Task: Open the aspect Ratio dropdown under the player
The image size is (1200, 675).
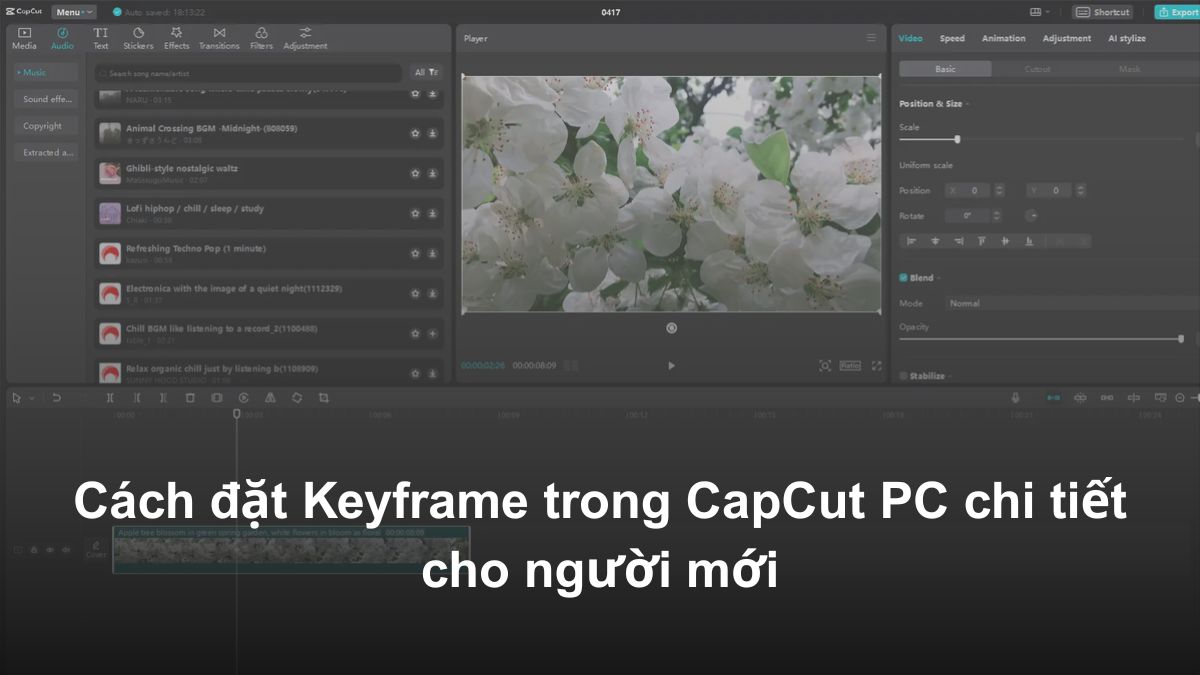Action: point(849,366)
